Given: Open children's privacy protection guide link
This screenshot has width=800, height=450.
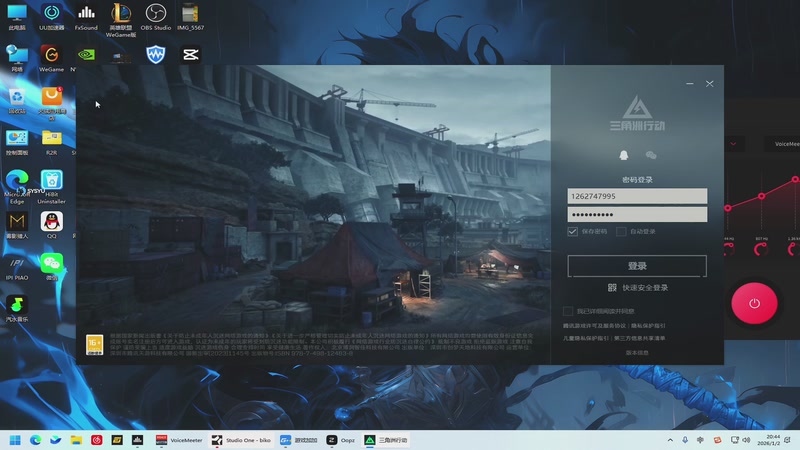Looking at the screenshot, I should [x=586, y=338].
